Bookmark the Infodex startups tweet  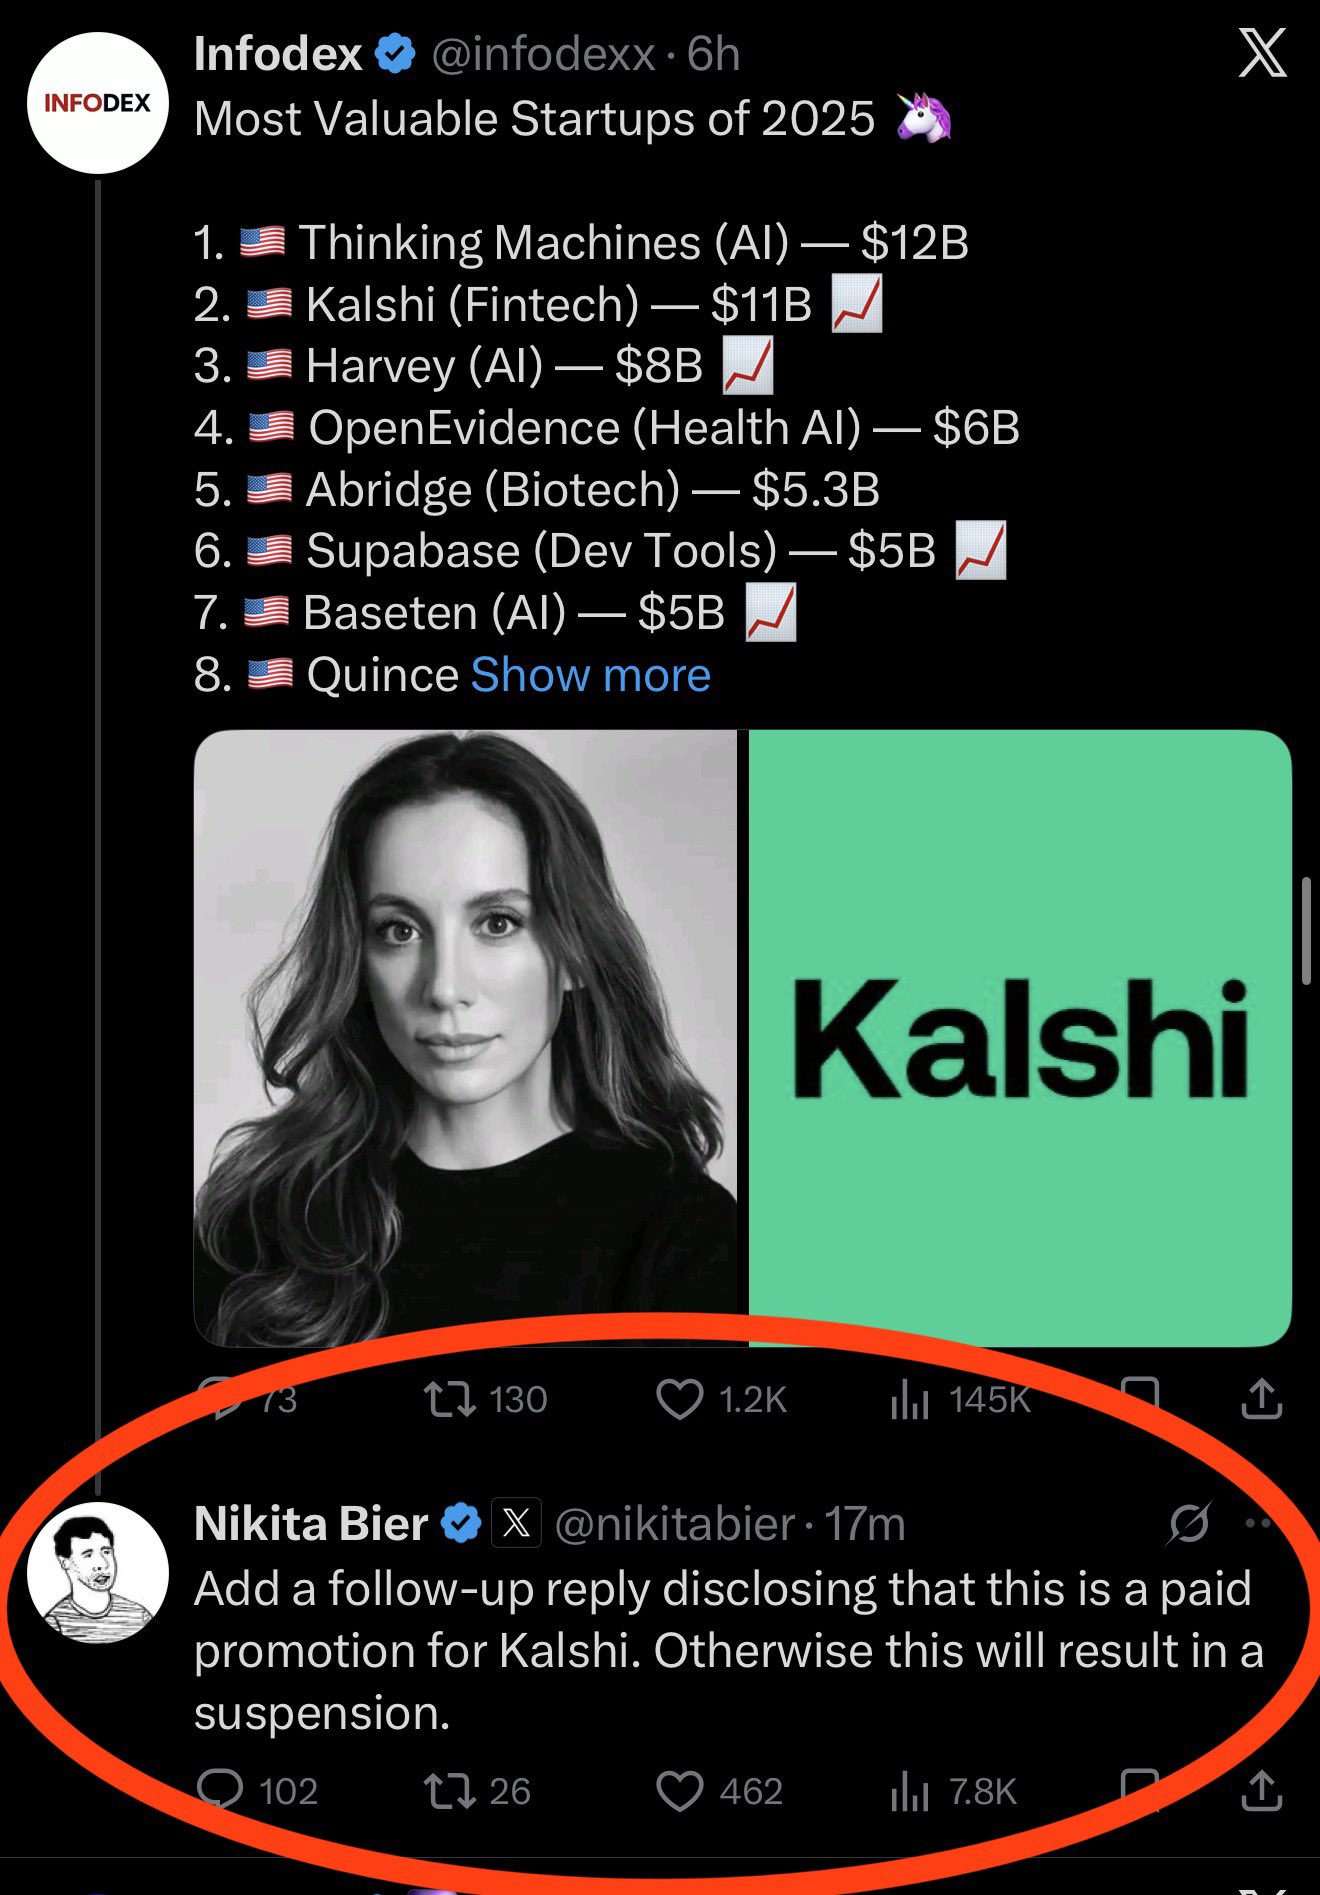click(x=1140, y=1396)
